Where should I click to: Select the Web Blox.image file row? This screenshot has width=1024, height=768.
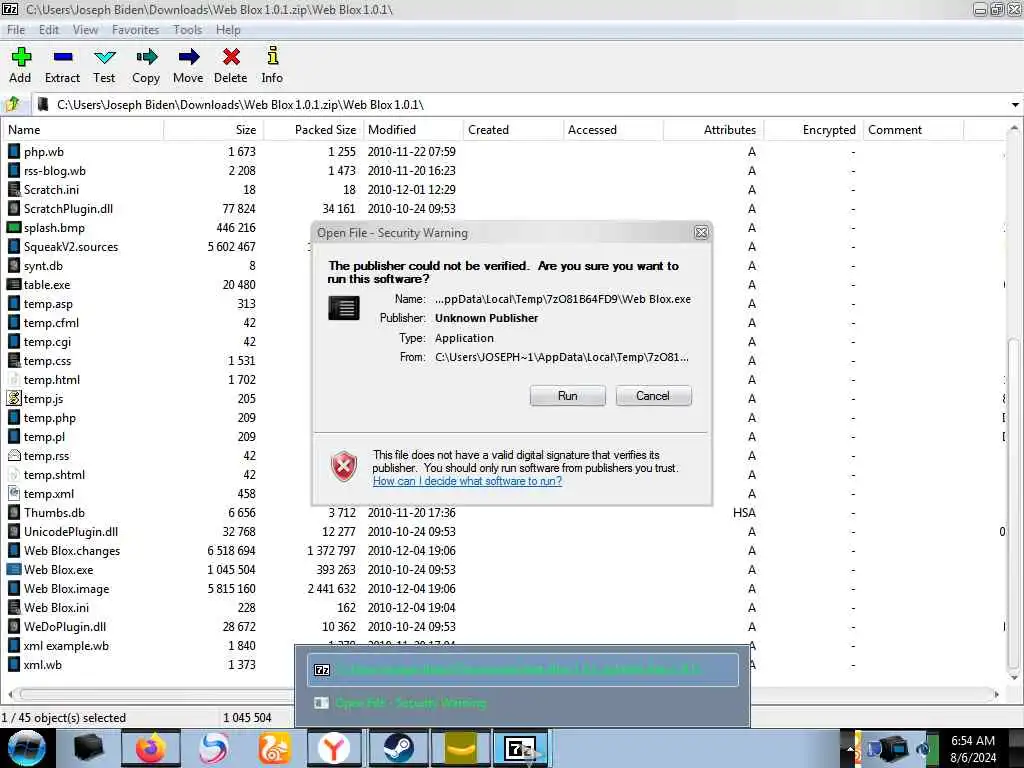[503, 588]
